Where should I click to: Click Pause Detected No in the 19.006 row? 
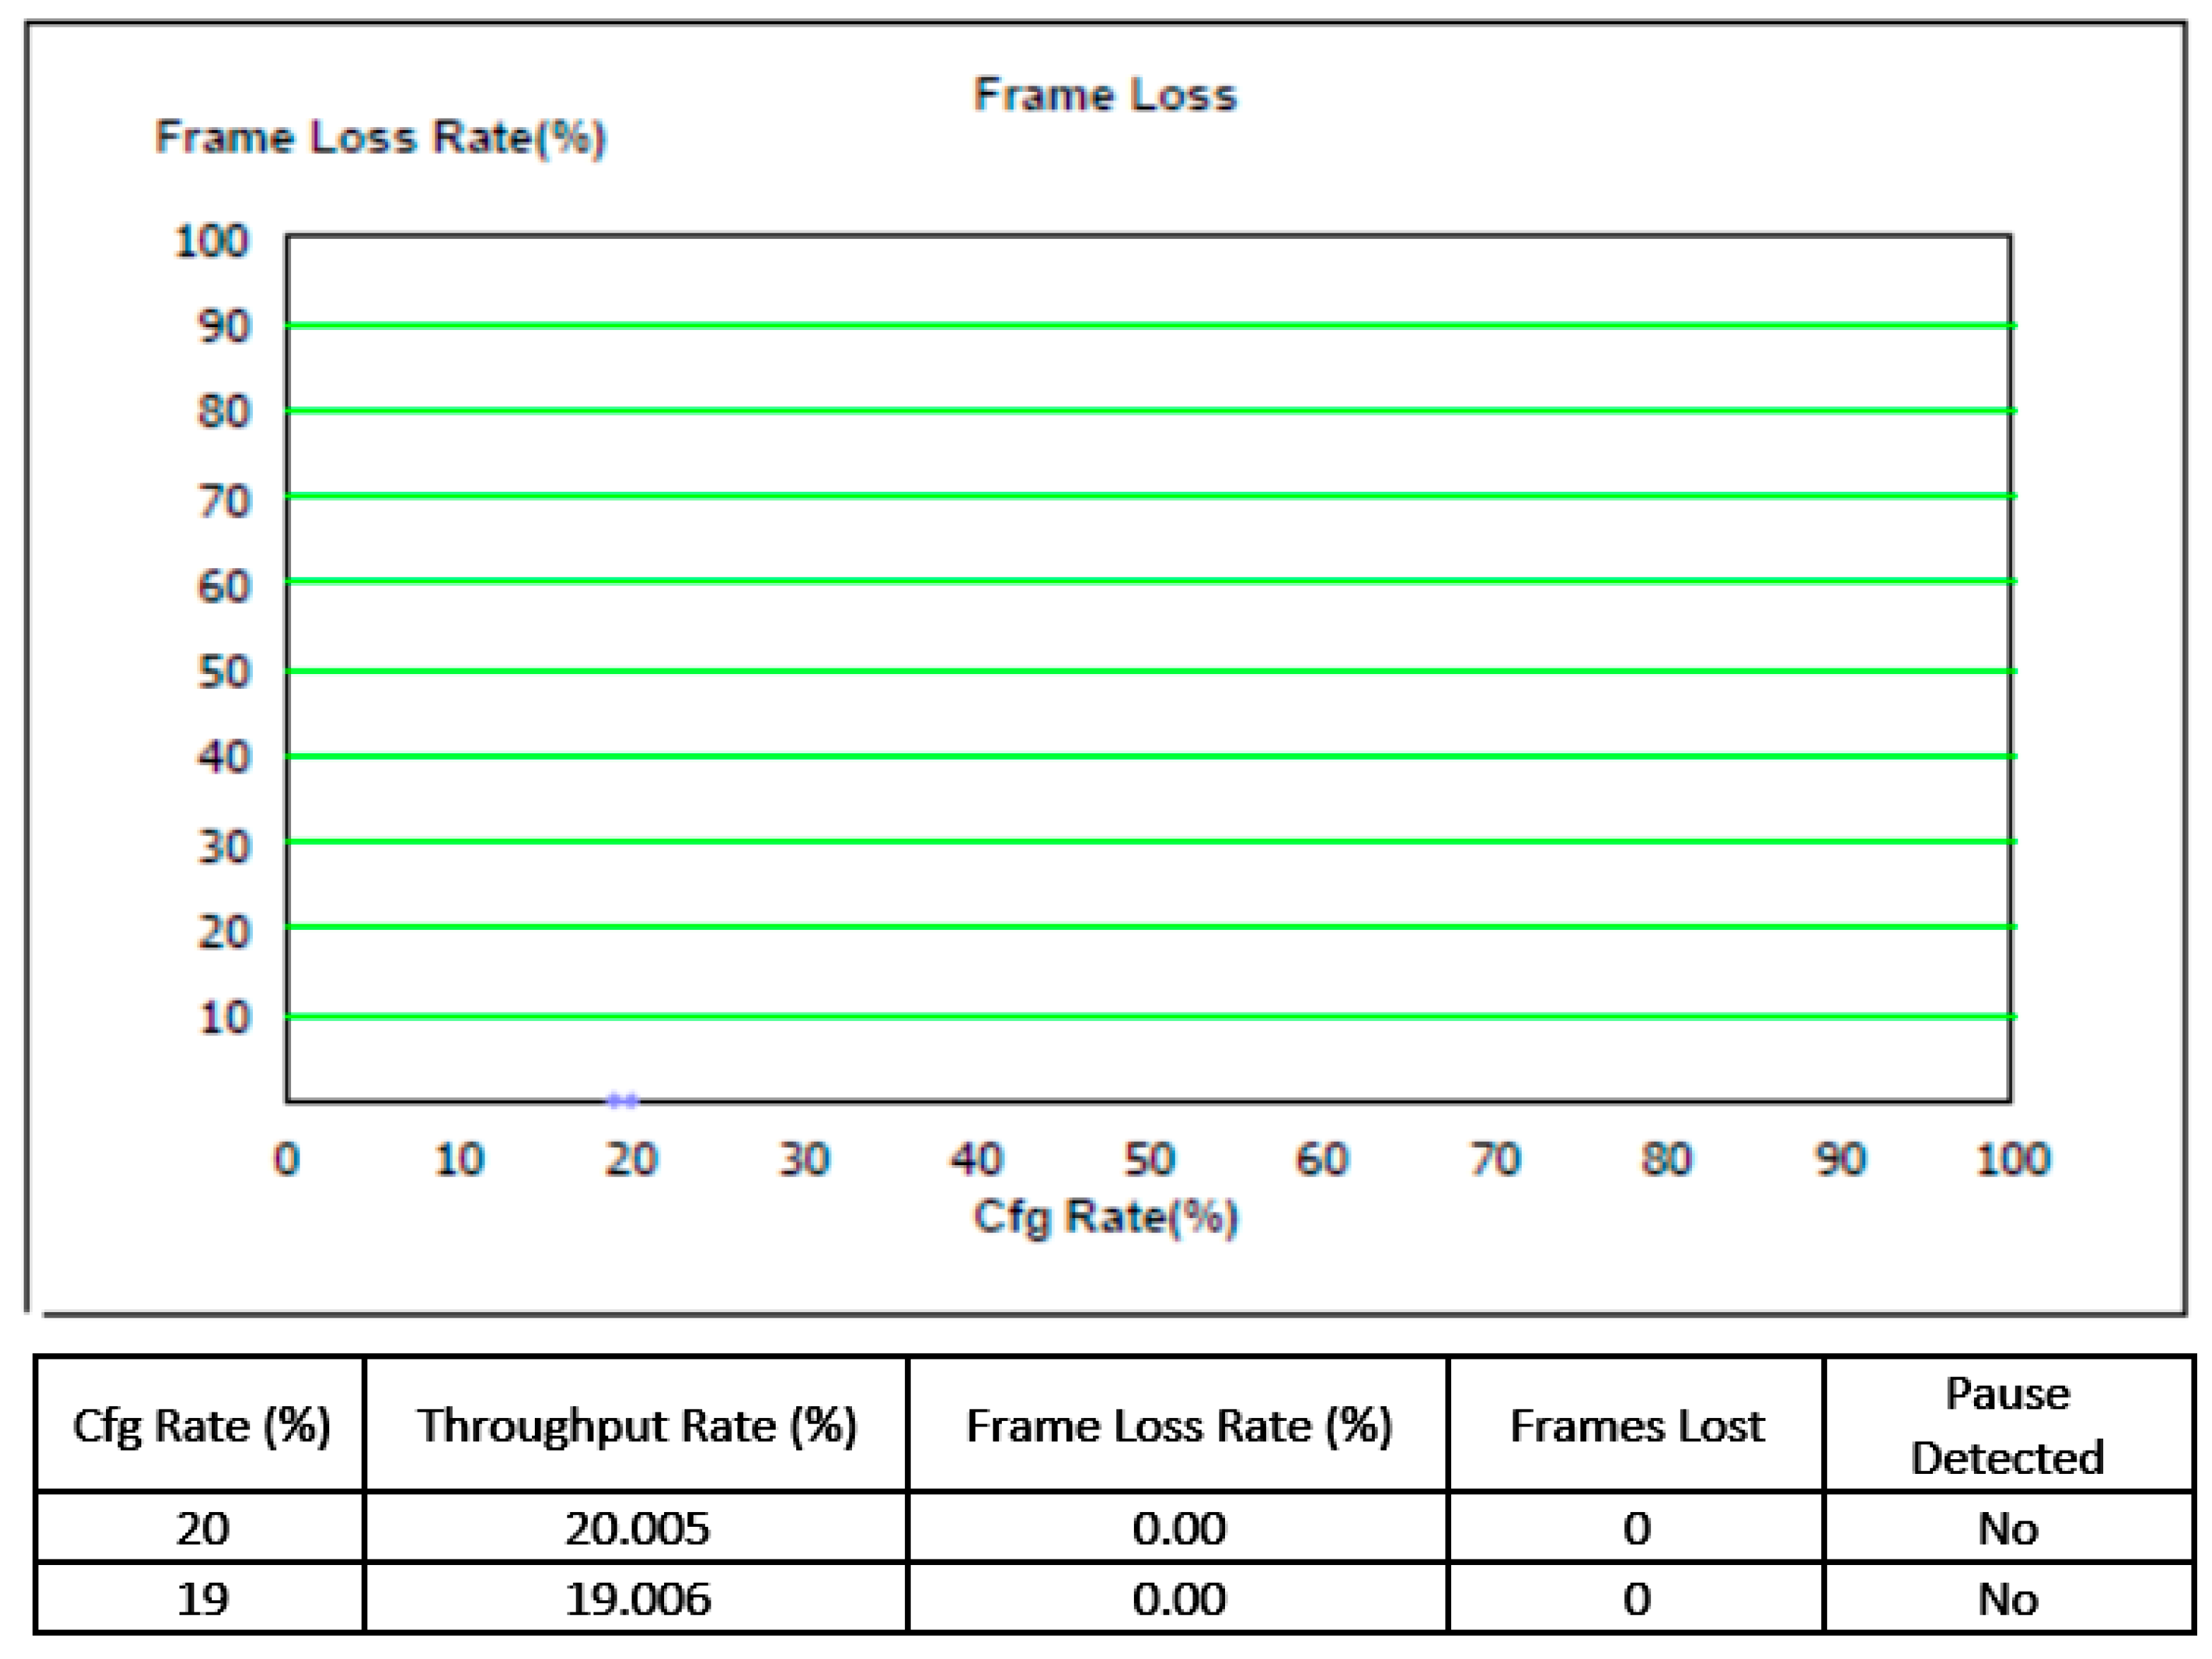pos(2009,1599)
